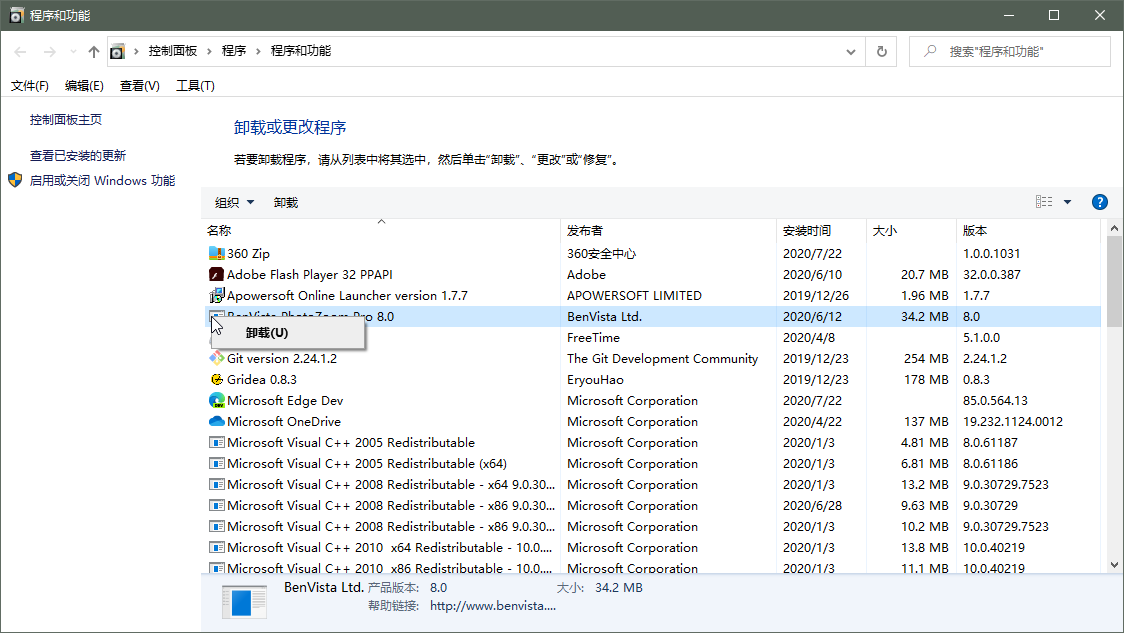Click the Visual C++ 2005 Redistributable (x64) icon
This screenshot has width=1124, height=633.
pos(216,463)
